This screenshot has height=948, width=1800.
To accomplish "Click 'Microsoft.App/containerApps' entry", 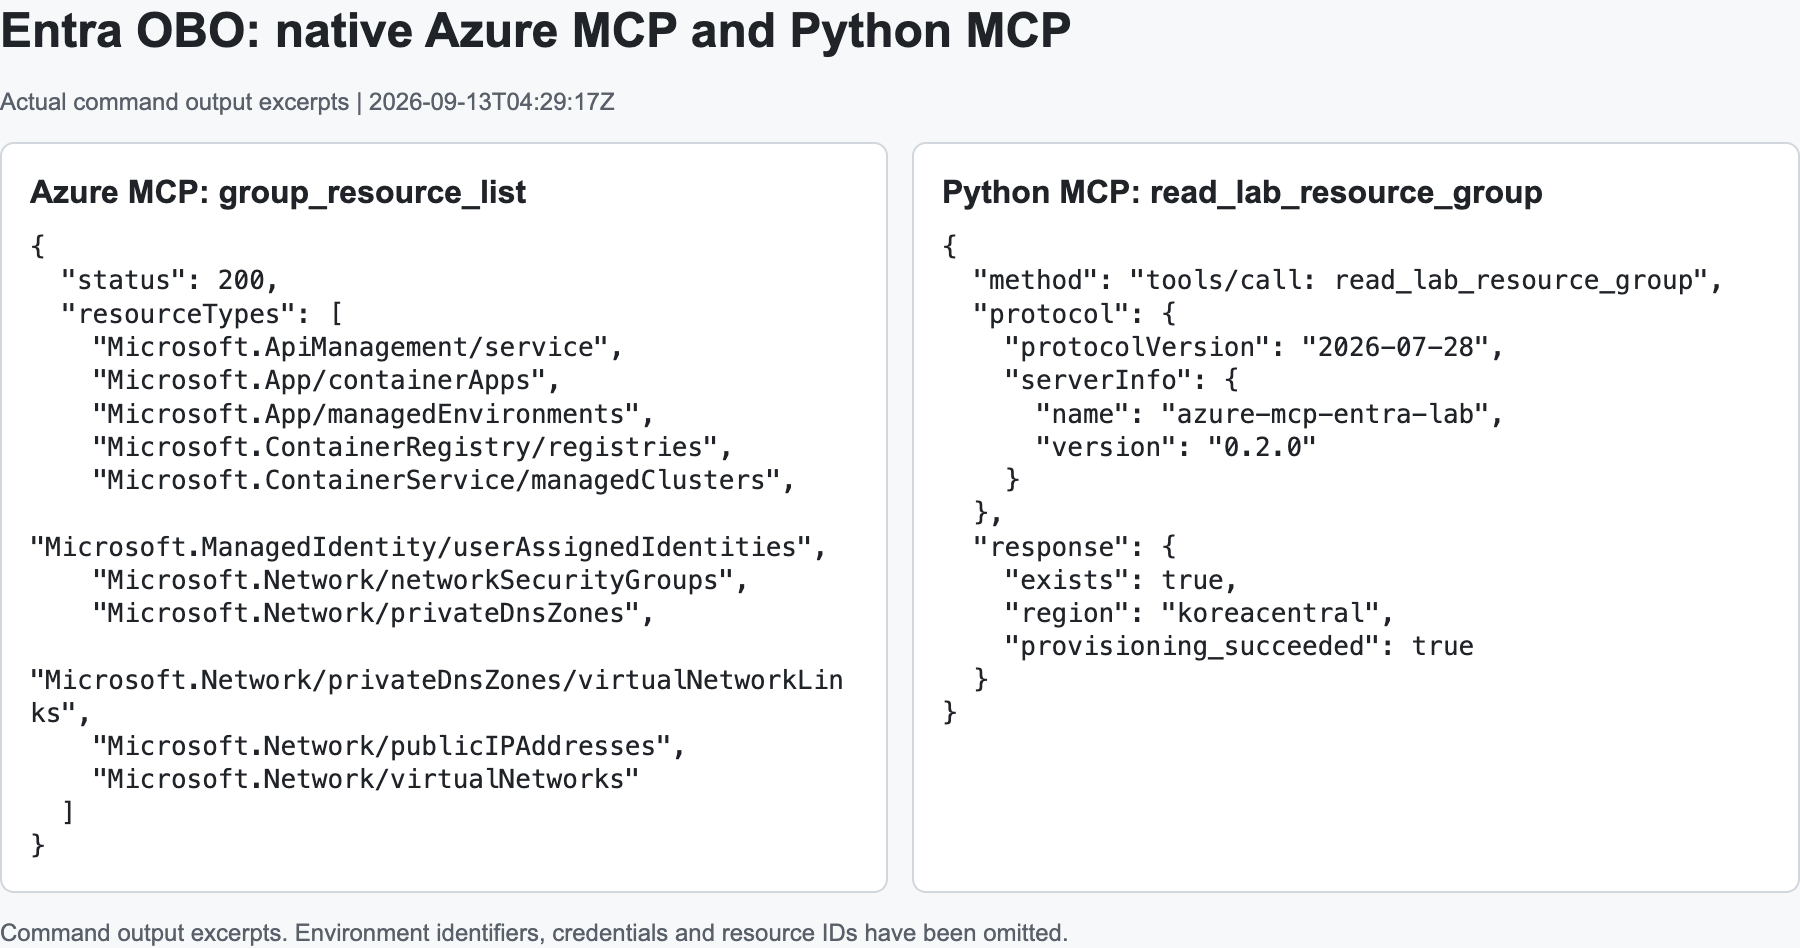I will 327,380.
